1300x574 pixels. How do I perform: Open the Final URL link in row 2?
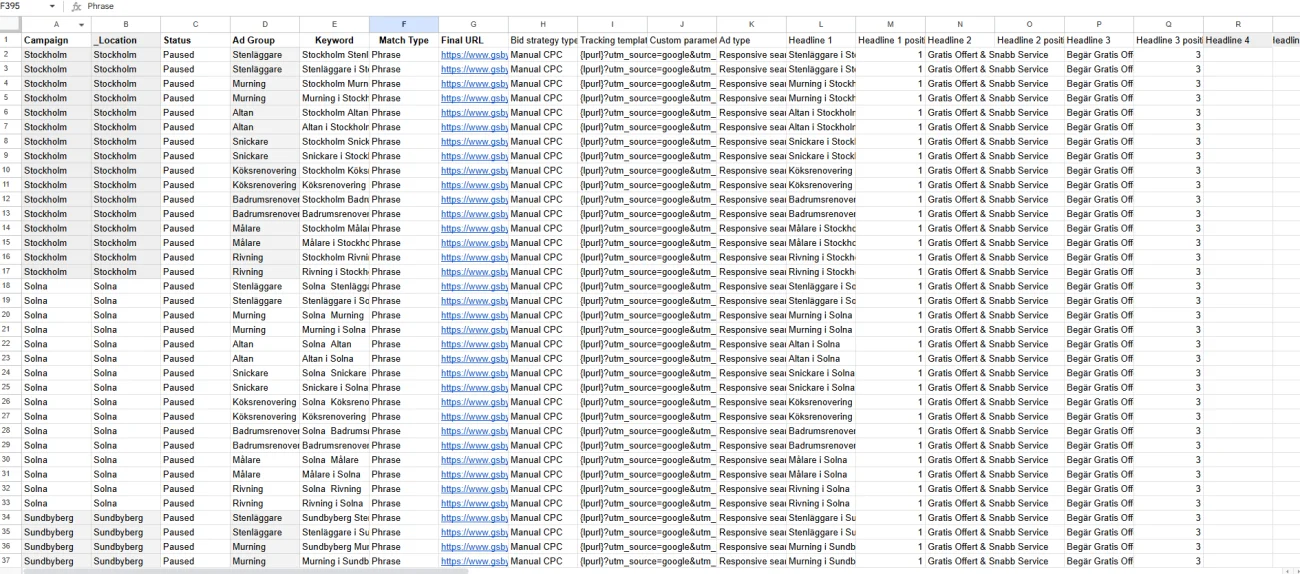(x=474, y=54)
